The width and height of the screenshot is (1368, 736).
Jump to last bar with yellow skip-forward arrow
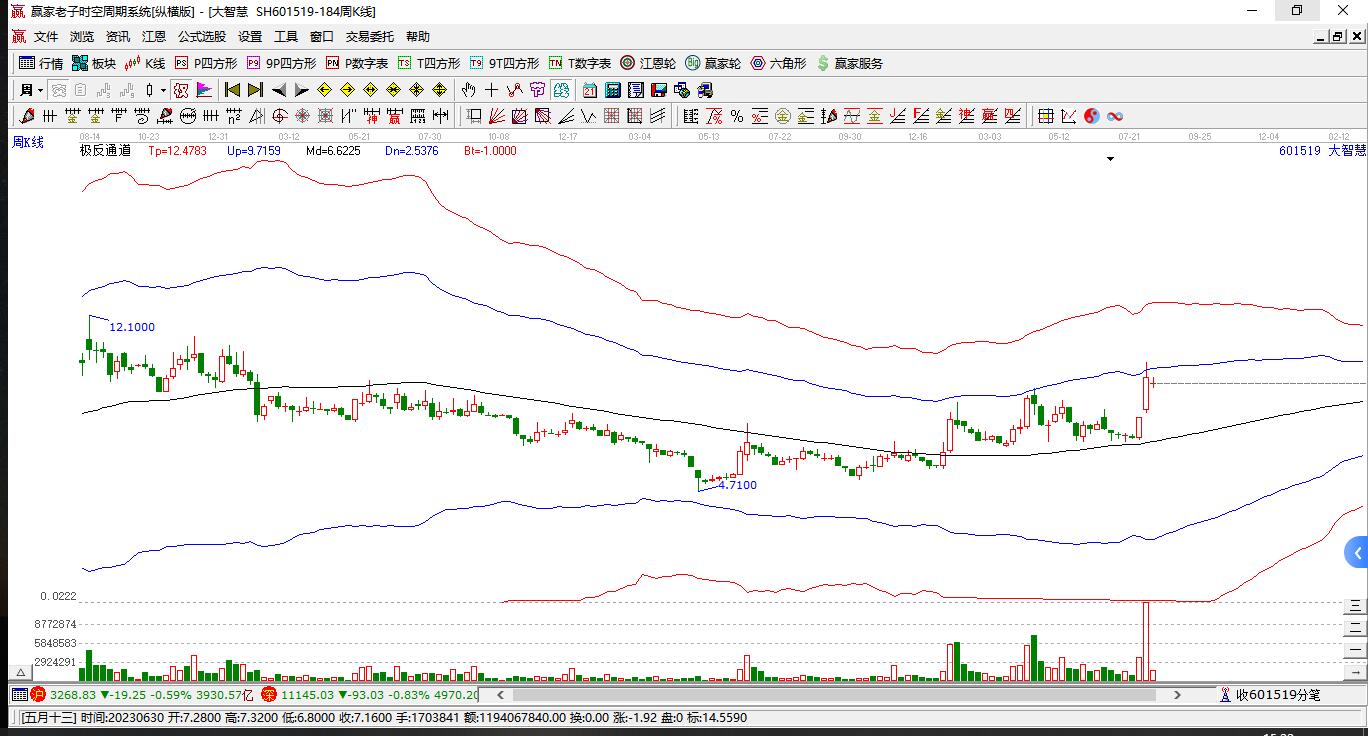tap(256, 90)
